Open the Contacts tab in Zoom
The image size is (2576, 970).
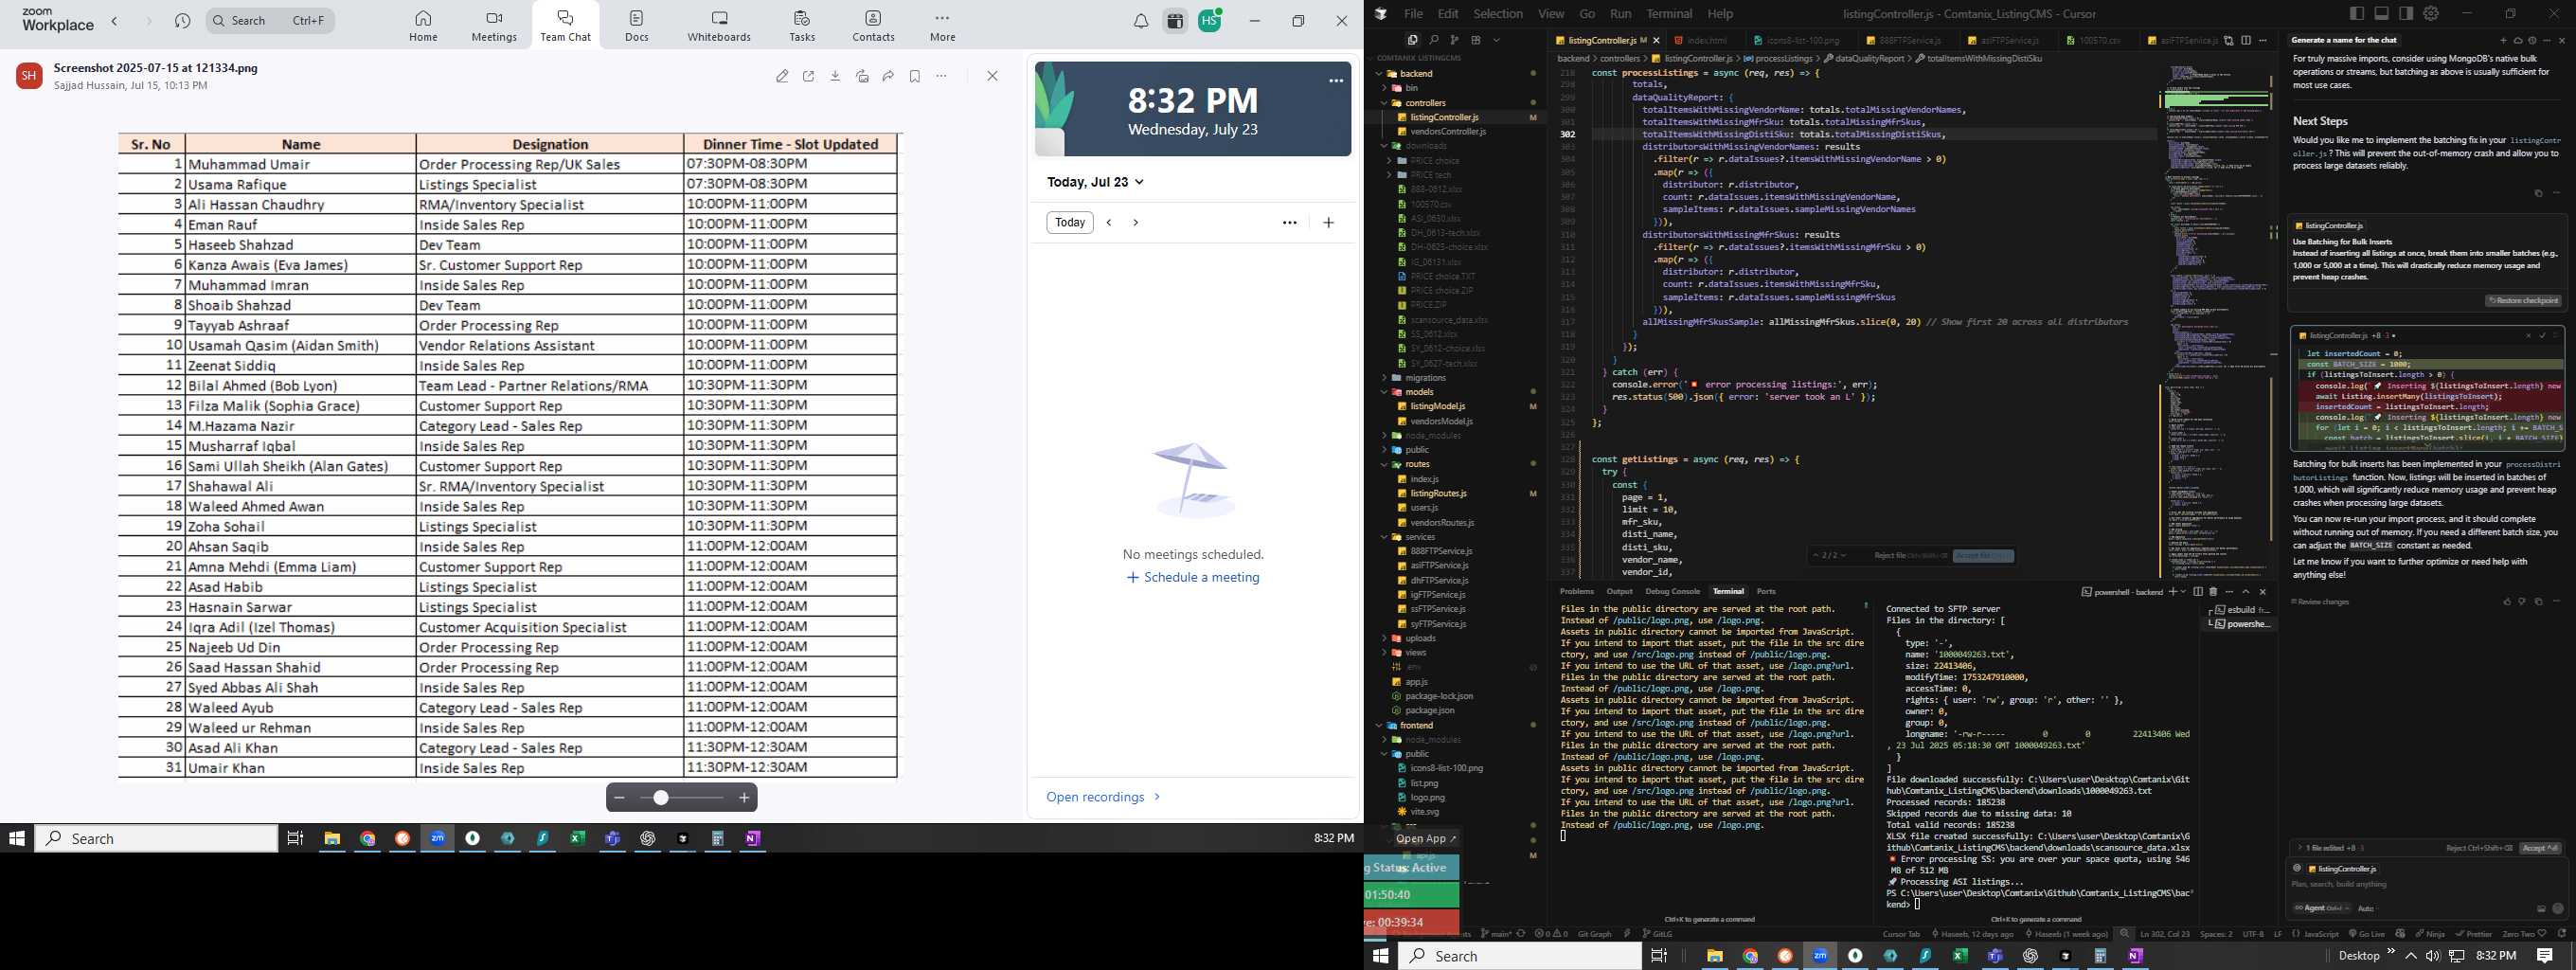click(x=873, y=26)
